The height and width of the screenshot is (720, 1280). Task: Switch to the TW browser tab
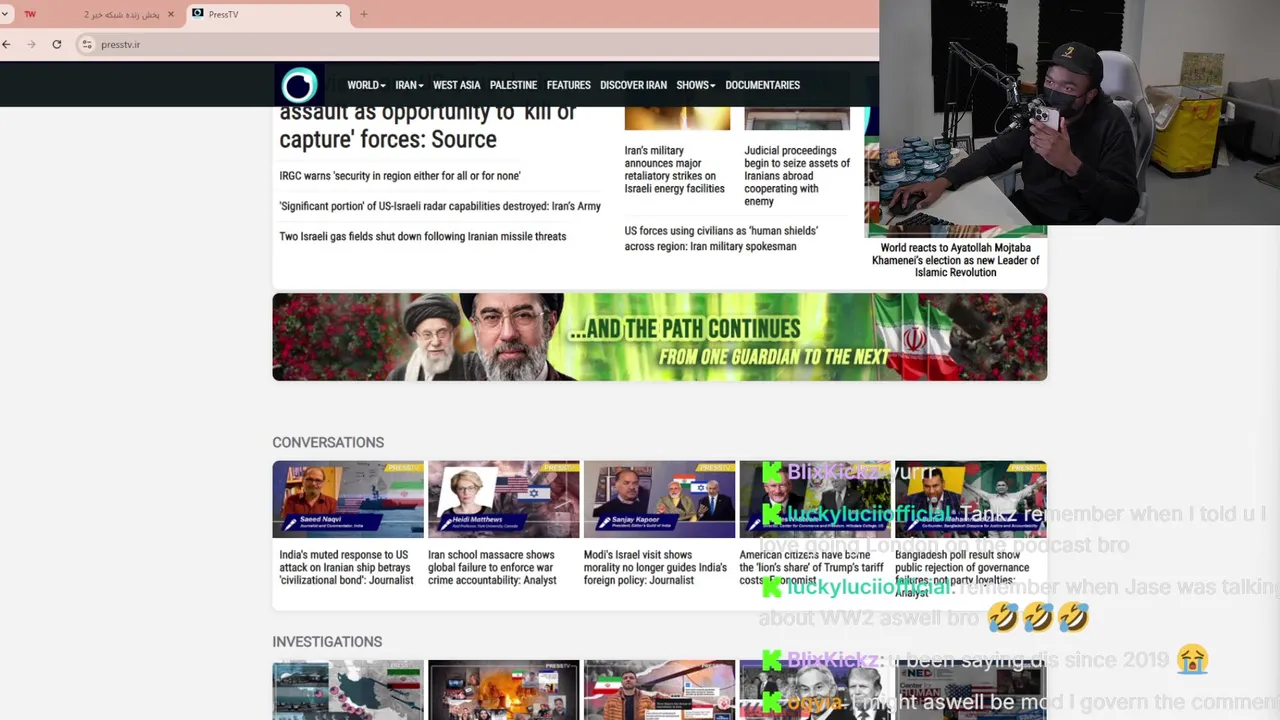coord(30,14)
